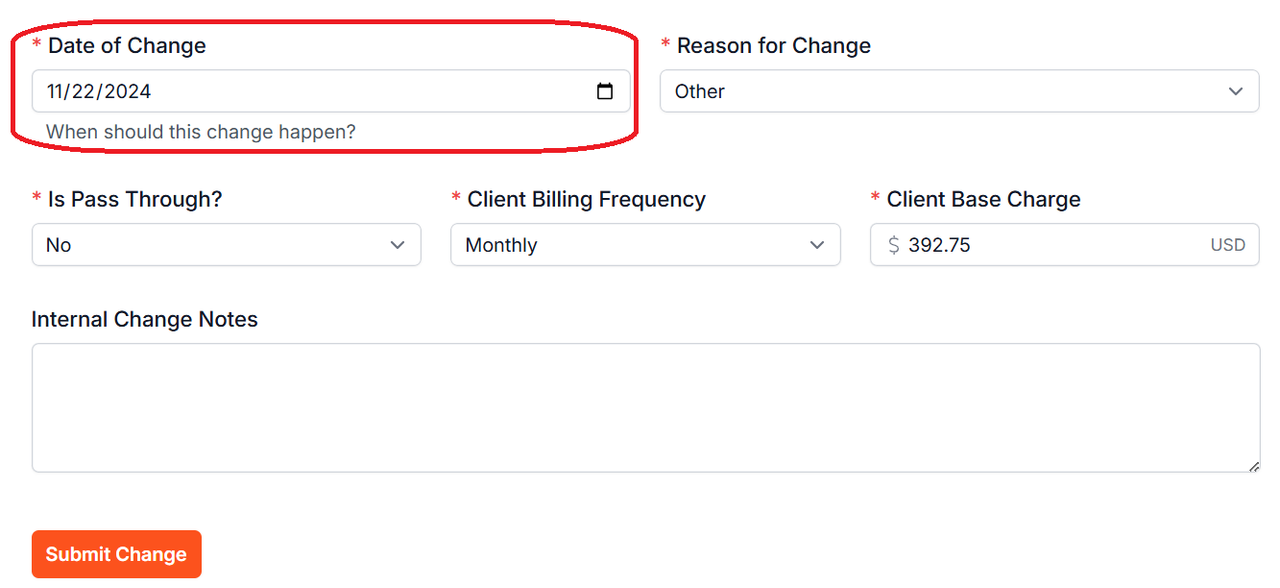Select the month segment 11 in the date
This screenshot has height=588, width=1280.
point(56,91)
